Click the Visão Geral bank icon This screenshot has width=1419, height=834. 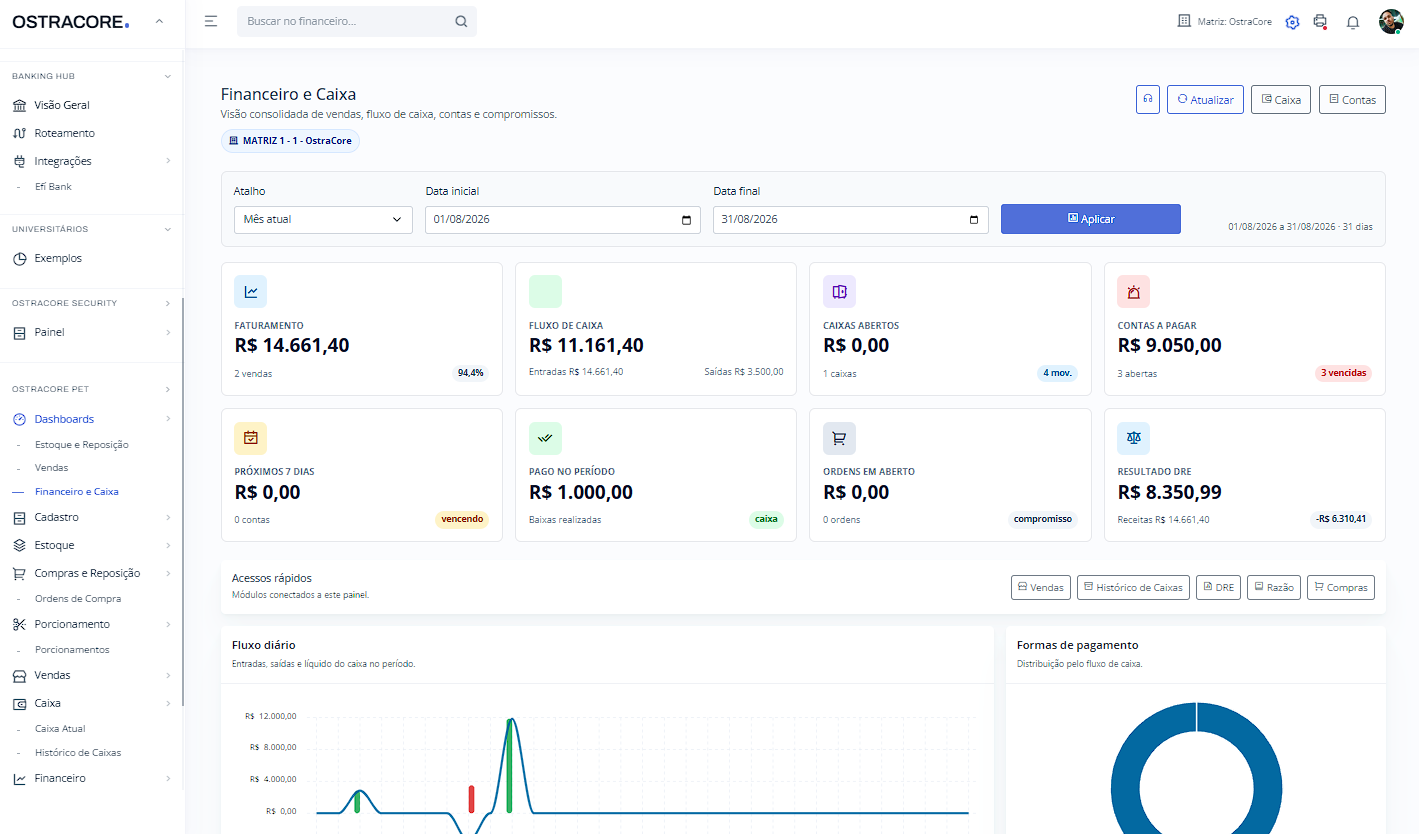click(19, 105)
